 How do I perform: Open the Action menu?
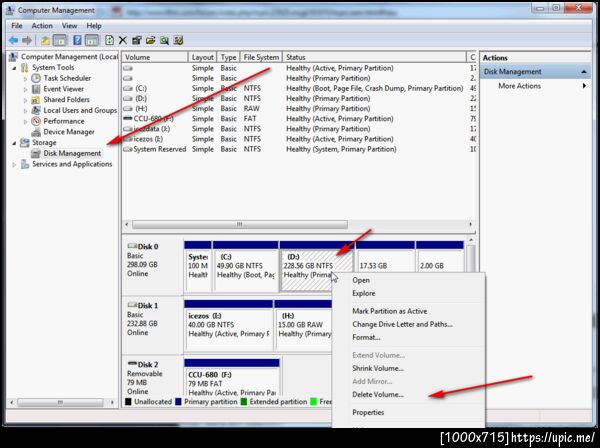[42, 26]
